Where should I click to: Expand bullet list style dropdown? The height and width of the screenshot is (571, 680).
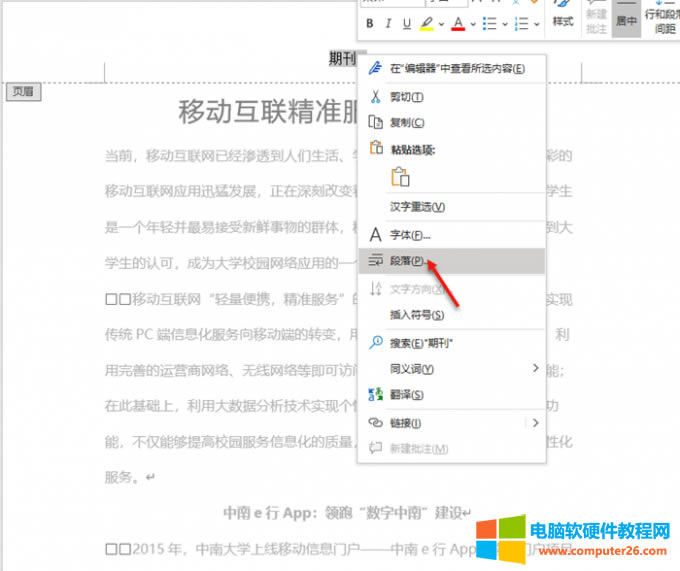tap(505, 23)
